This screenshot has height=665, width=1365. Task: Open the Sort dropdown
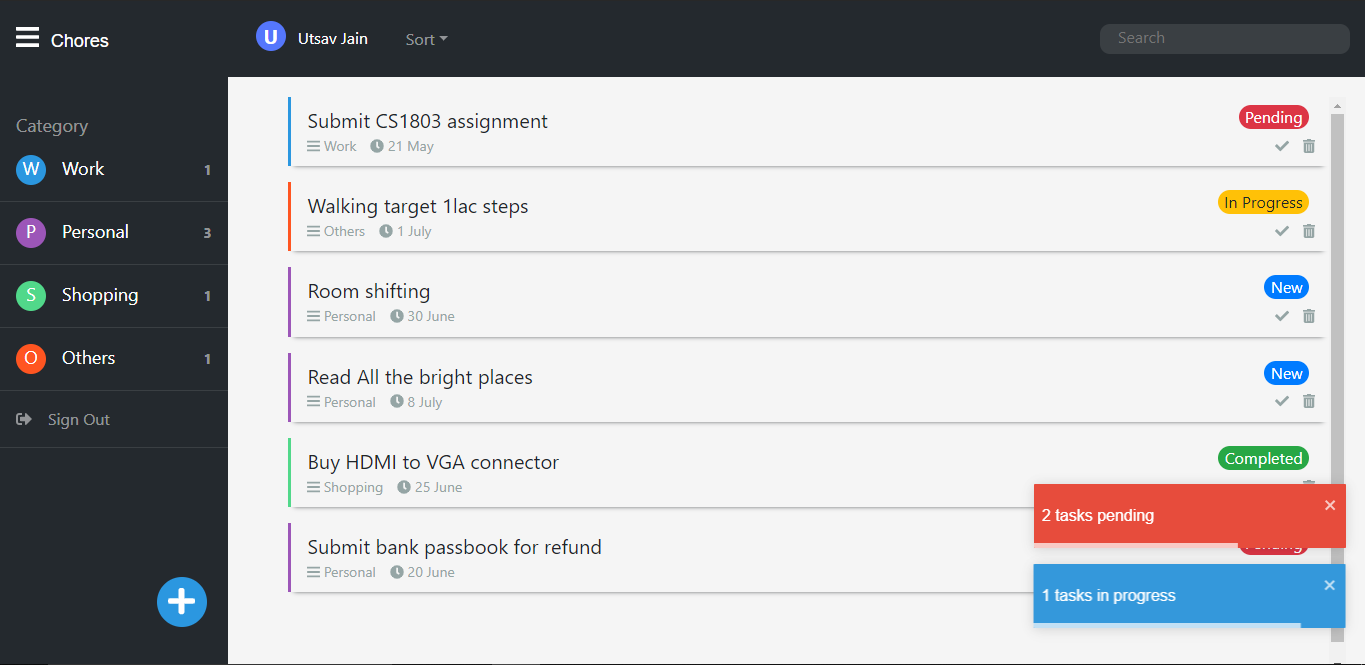coord(426,39)
